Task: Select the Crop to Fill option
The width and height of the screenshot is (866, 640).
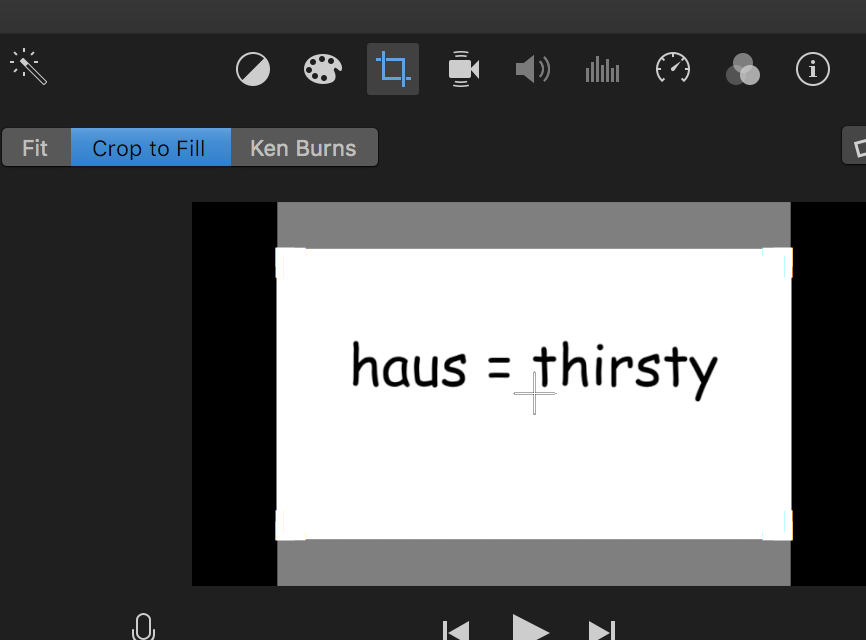Action: tap(150, 148)
